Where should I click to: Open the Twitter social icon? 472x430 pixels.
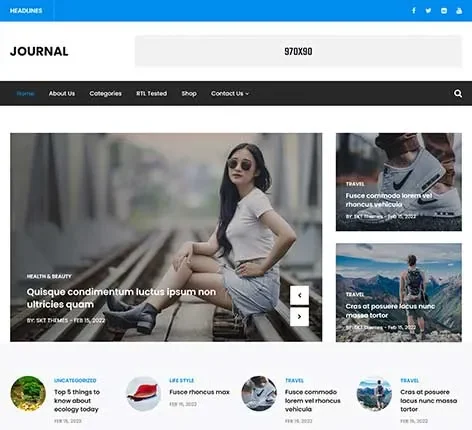[x=428, y=11]
